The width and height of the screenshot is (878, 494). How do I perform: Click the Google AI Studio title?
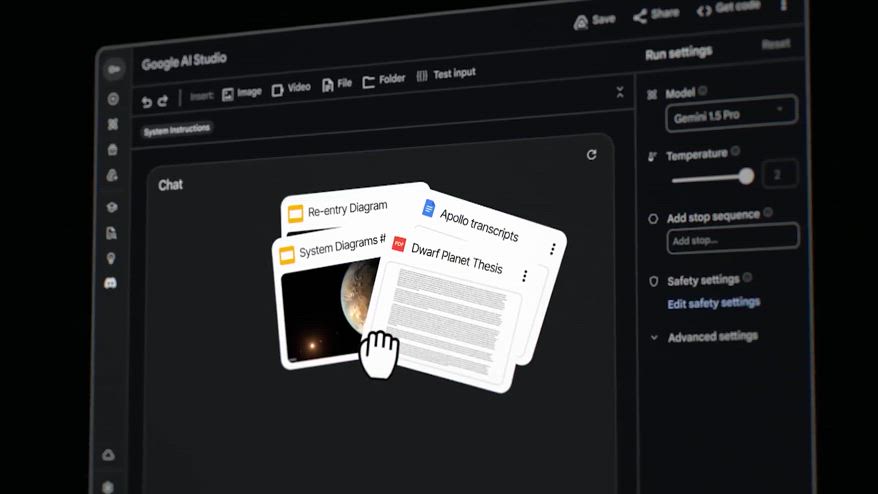[184, 61]
